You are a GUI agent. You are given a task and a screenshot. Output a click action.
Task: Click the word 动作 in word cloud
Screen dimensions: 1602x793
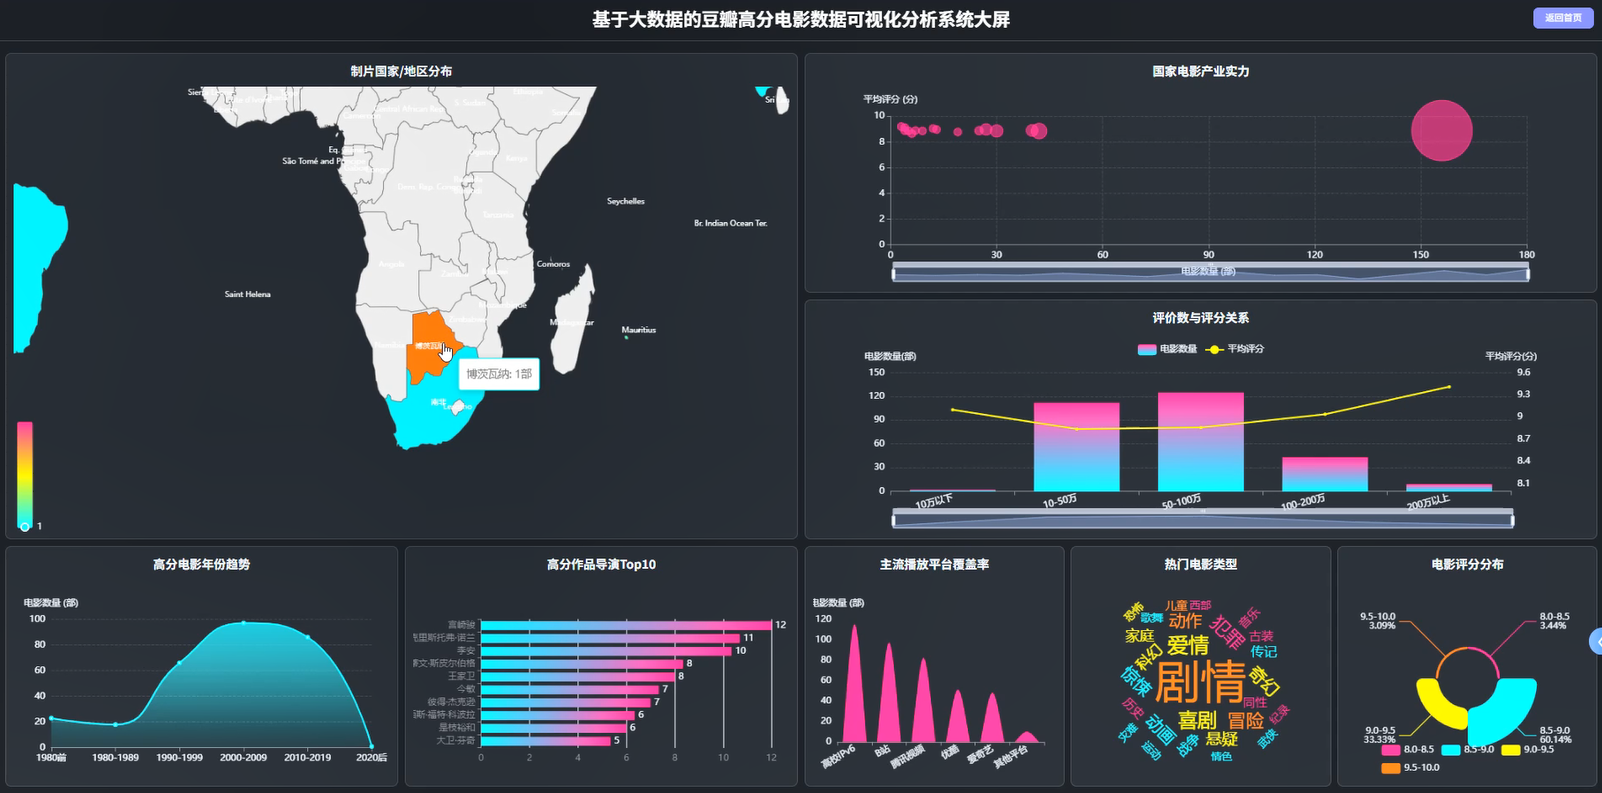[1185, 621]
